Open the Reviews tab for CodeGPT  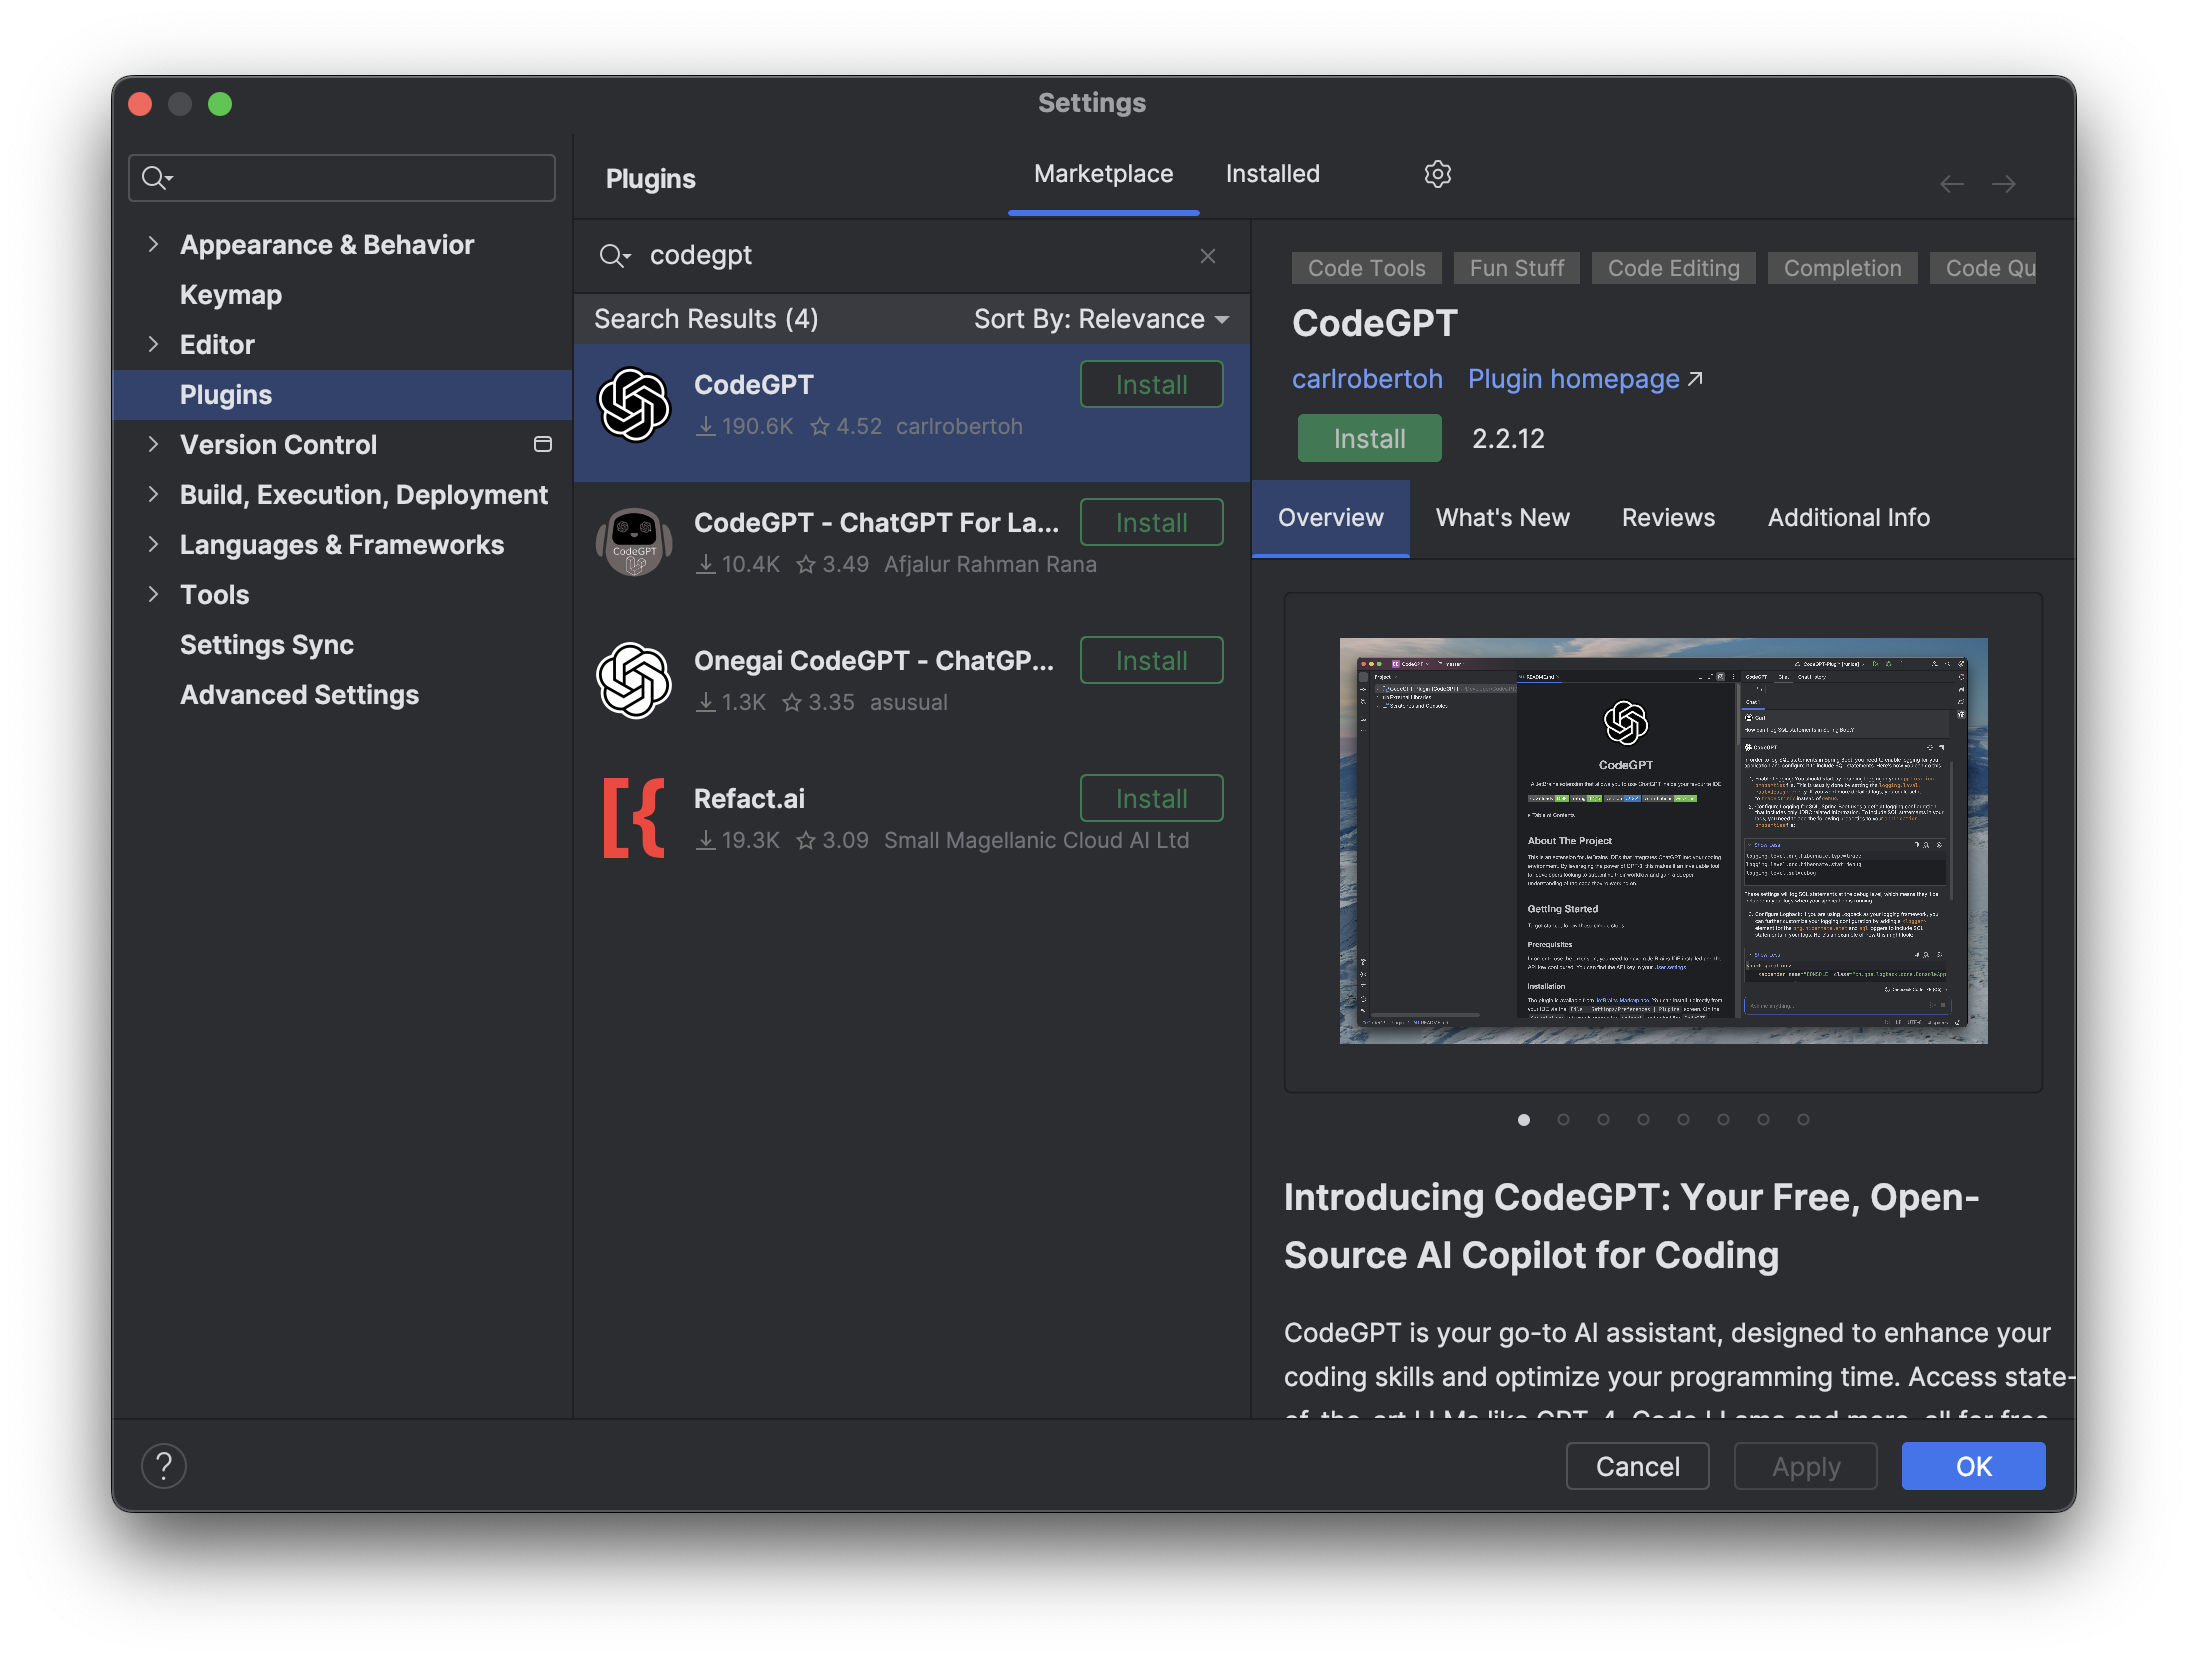click(1667, 518)
